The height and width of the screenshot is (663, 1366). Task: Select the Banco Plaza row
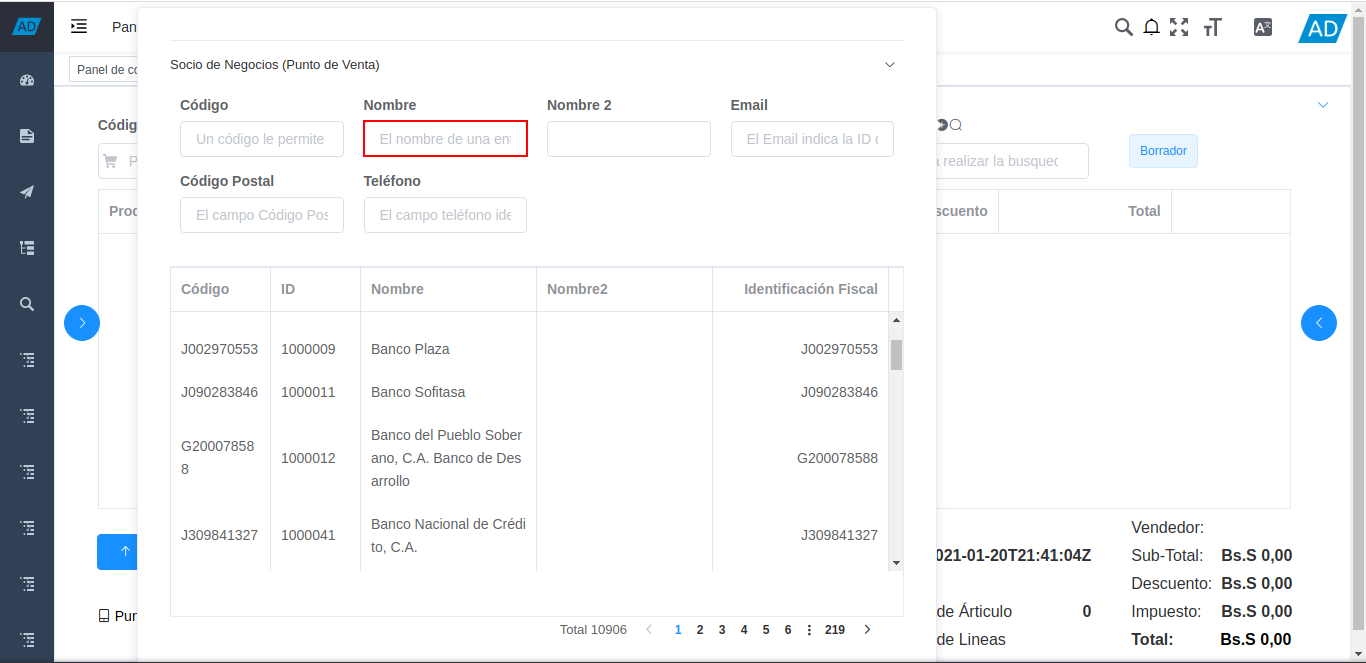coord(529,349)
